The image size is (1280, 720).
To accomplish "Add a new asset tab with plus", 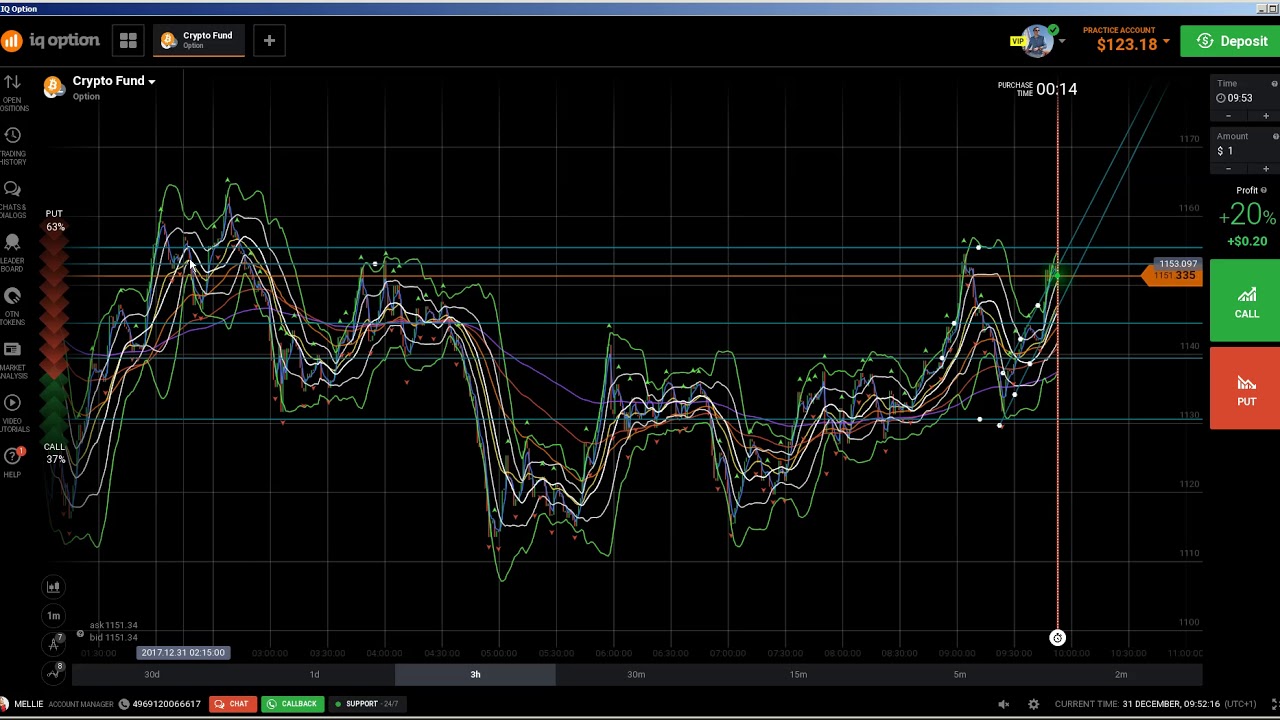I will [x=269, y=41].
